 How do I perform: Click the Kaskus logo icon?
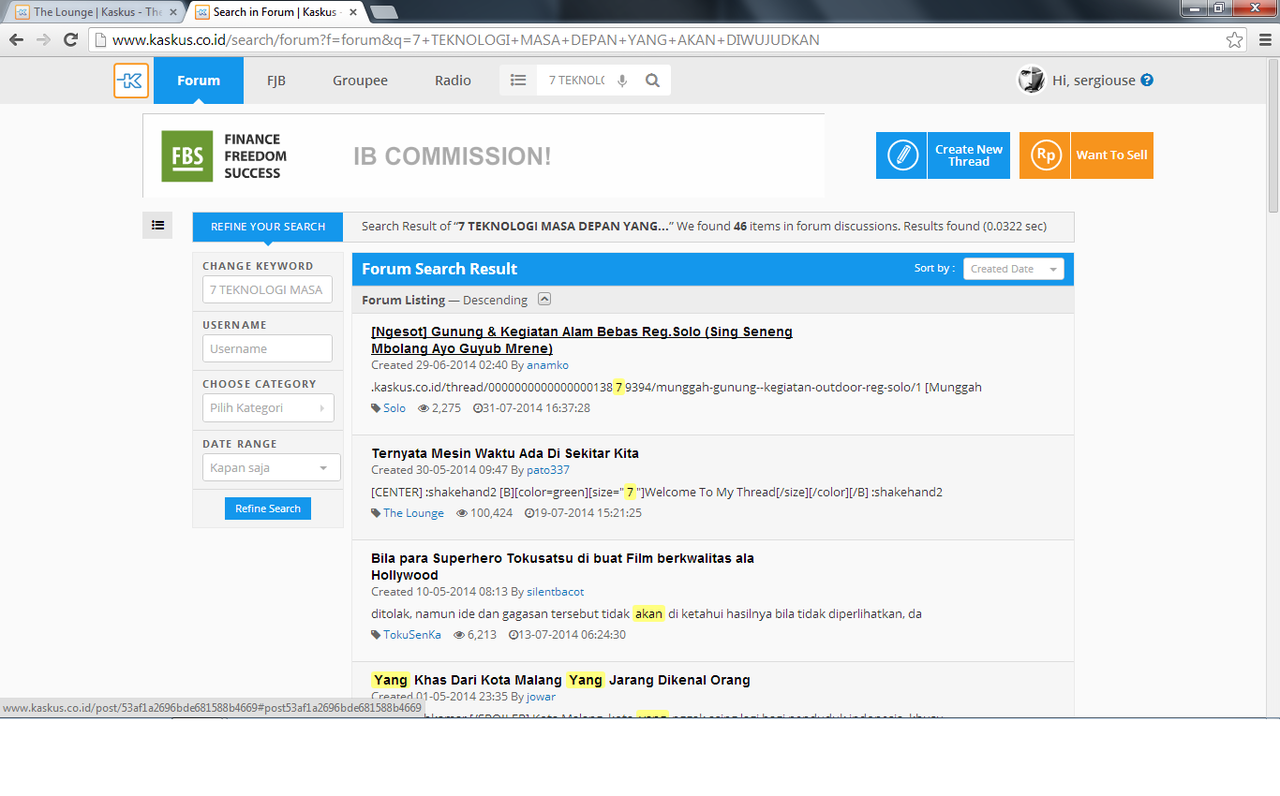point(131,81)
